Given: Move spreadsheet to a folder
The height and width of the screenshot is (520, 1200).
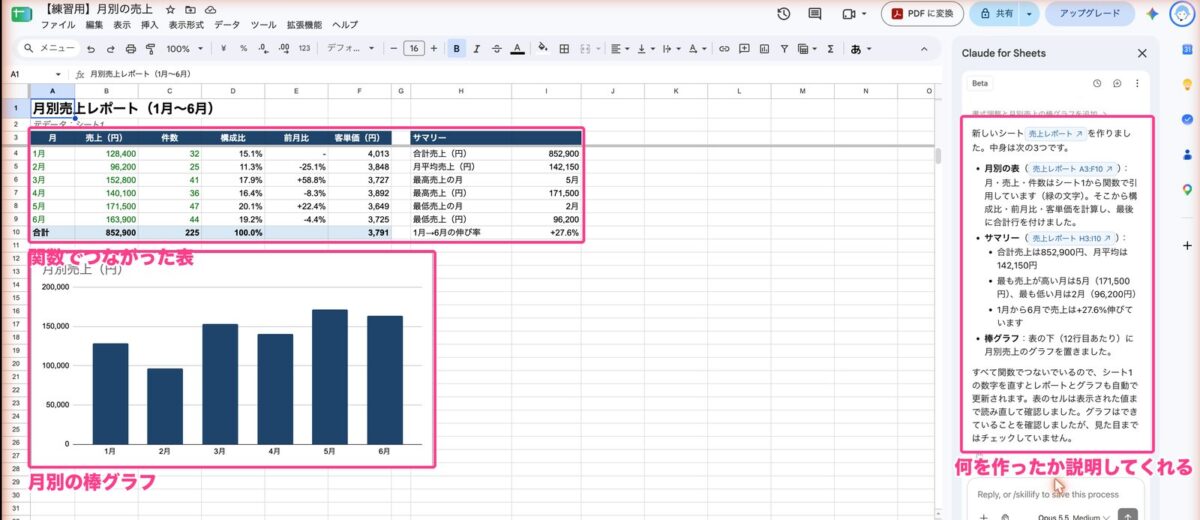Looking at the screenshot, I should [190, 9].
